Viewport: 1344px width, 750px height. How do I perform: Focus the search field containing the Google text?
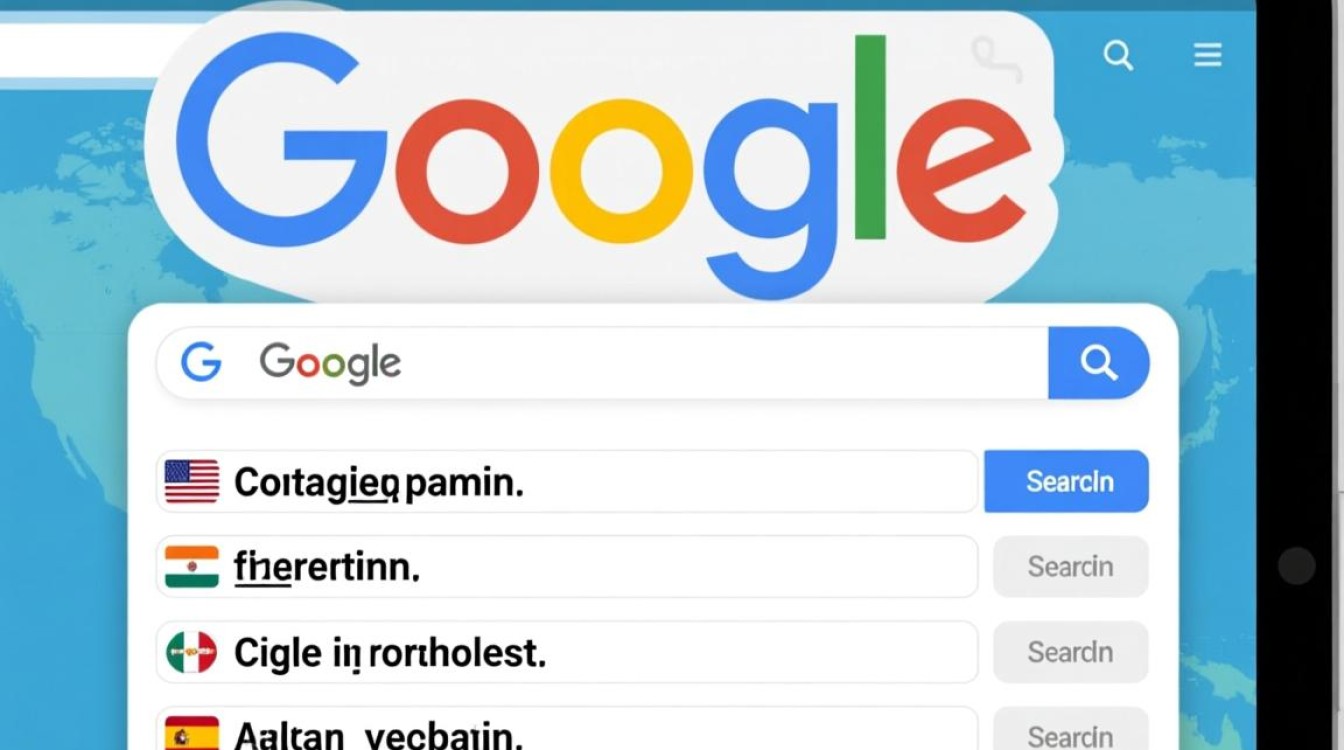(x=640, y=362)
